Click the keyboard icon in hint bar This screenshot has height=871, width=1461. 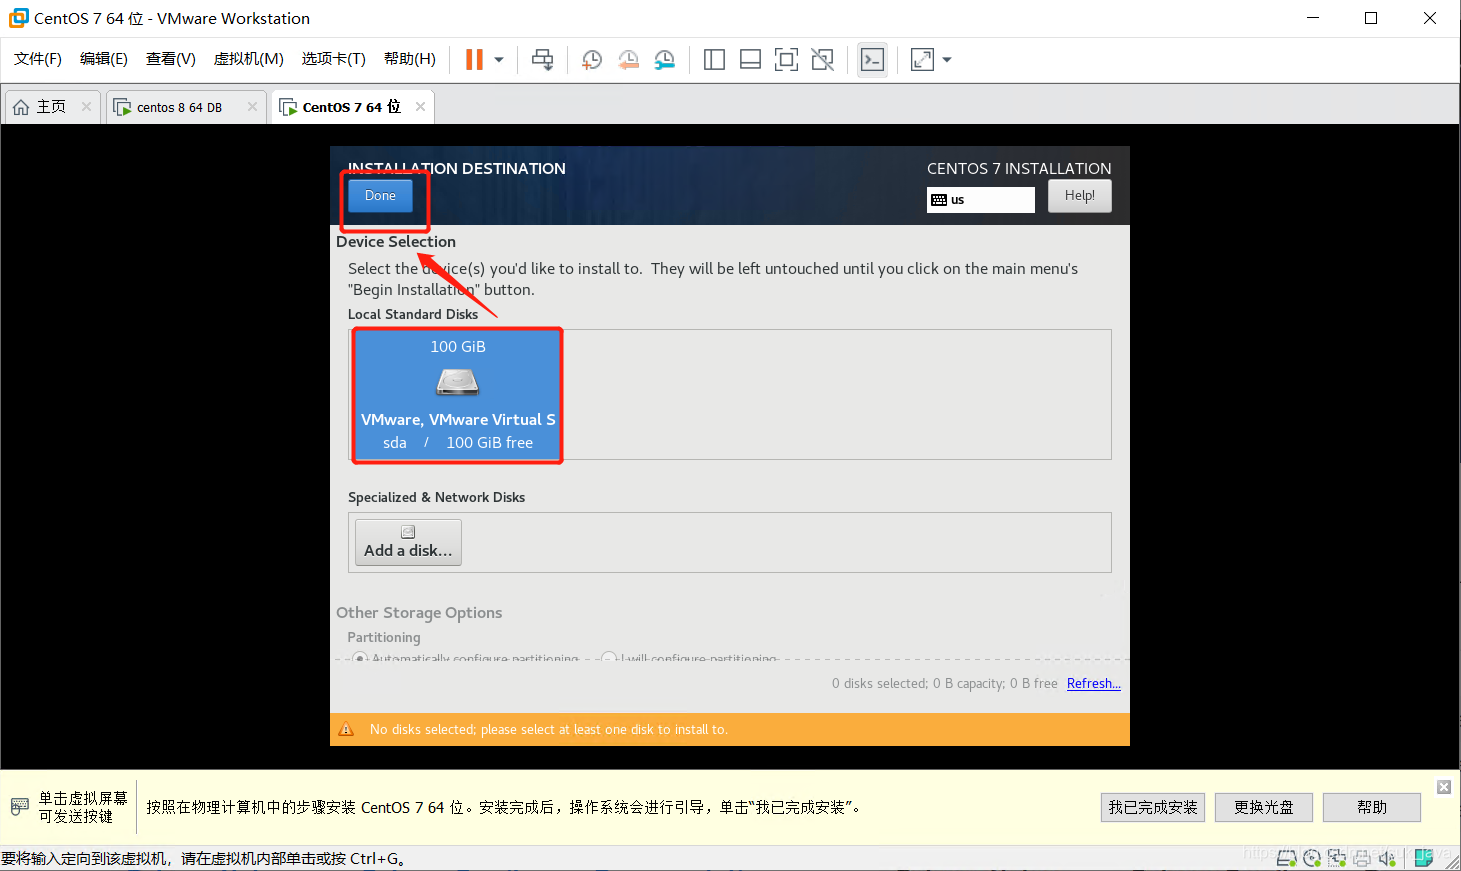coord(20,806)
